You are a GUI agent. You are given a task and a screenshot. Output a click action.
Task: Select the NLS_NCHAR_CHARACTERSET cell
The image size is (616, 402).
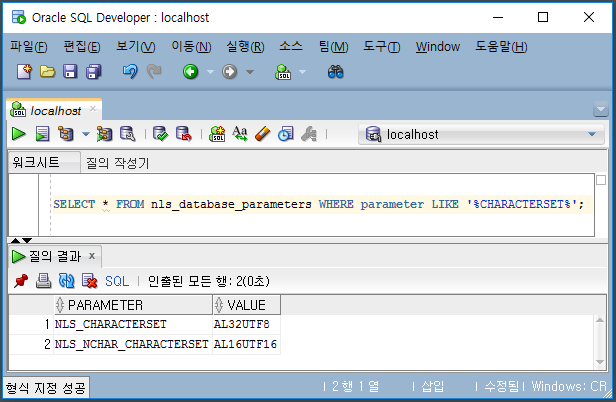(x=133, y=344)
